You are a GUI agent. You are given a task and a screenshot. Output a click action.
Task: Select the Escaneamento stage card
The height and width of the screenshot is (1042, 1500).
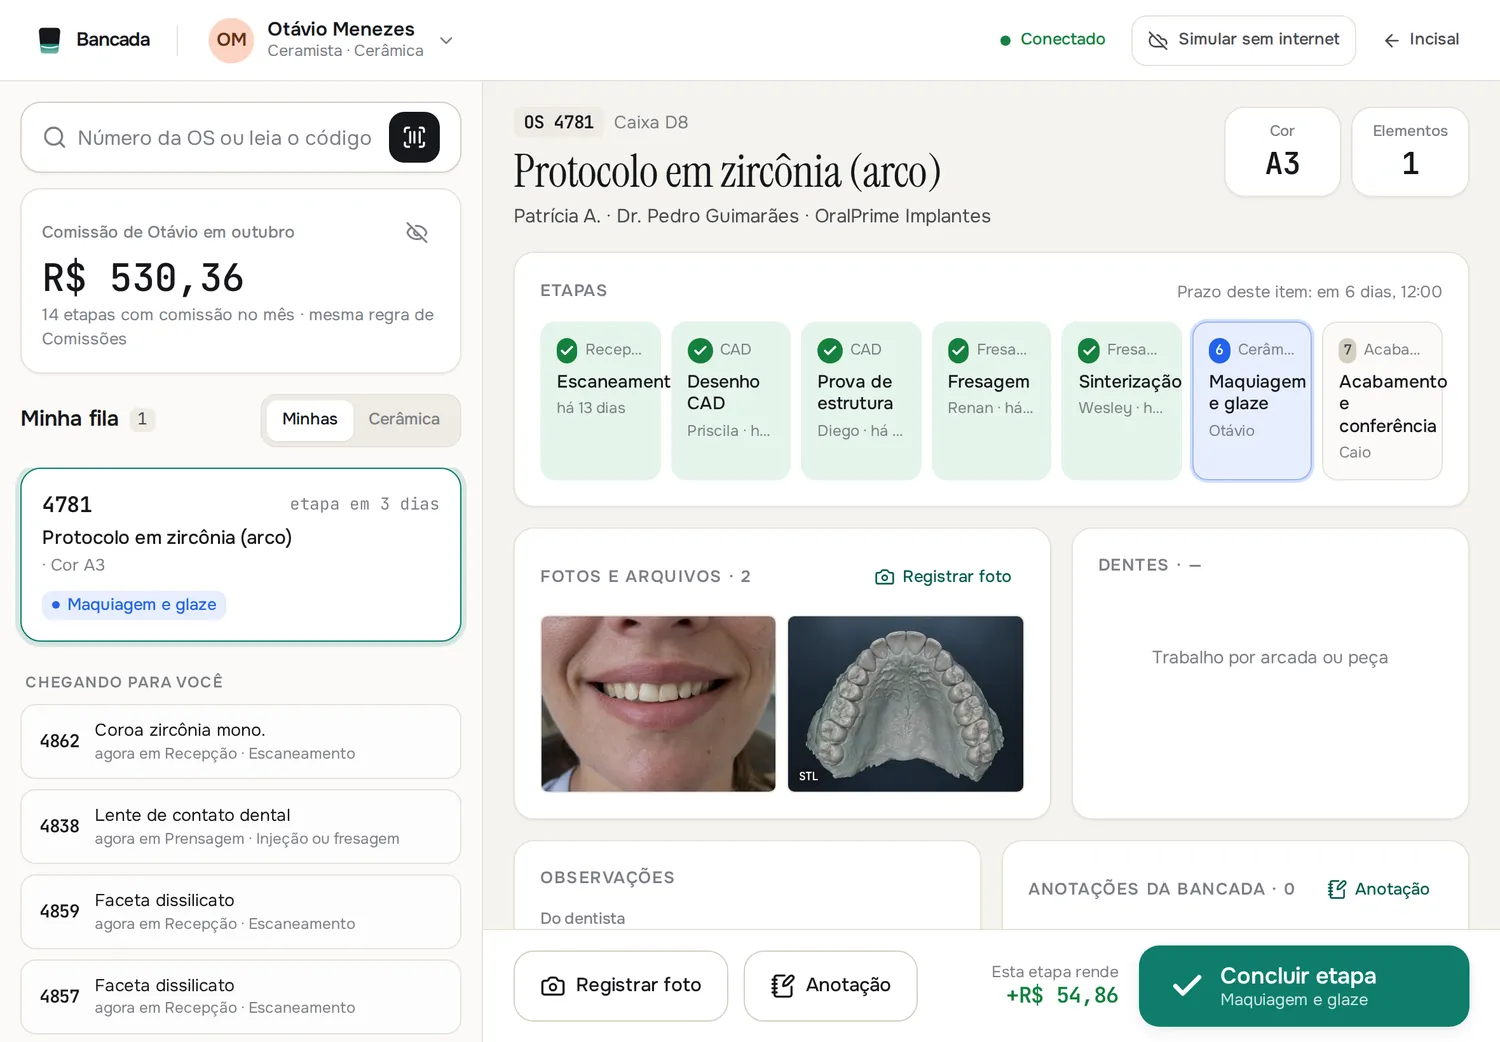tap(601, 401)
